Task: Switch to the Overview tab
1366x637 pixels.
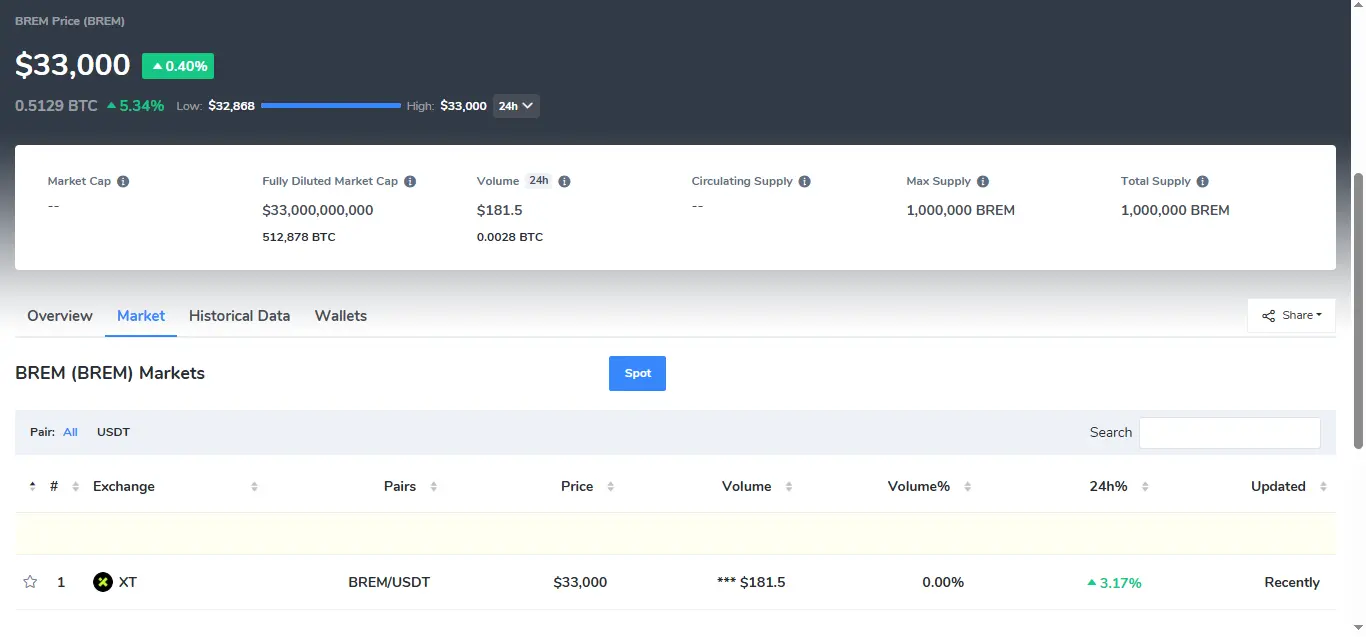Action: [x=60, y=316]
